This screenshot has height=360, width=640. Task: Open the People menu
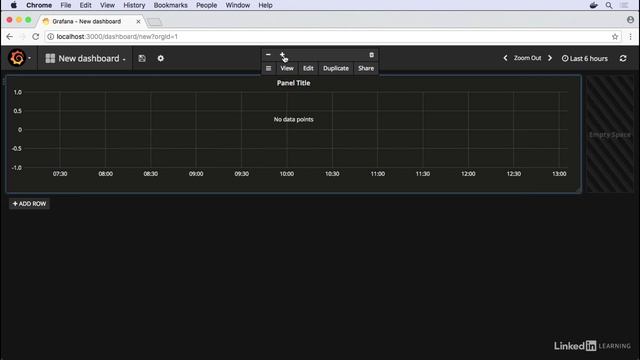(x=207, y=5)
